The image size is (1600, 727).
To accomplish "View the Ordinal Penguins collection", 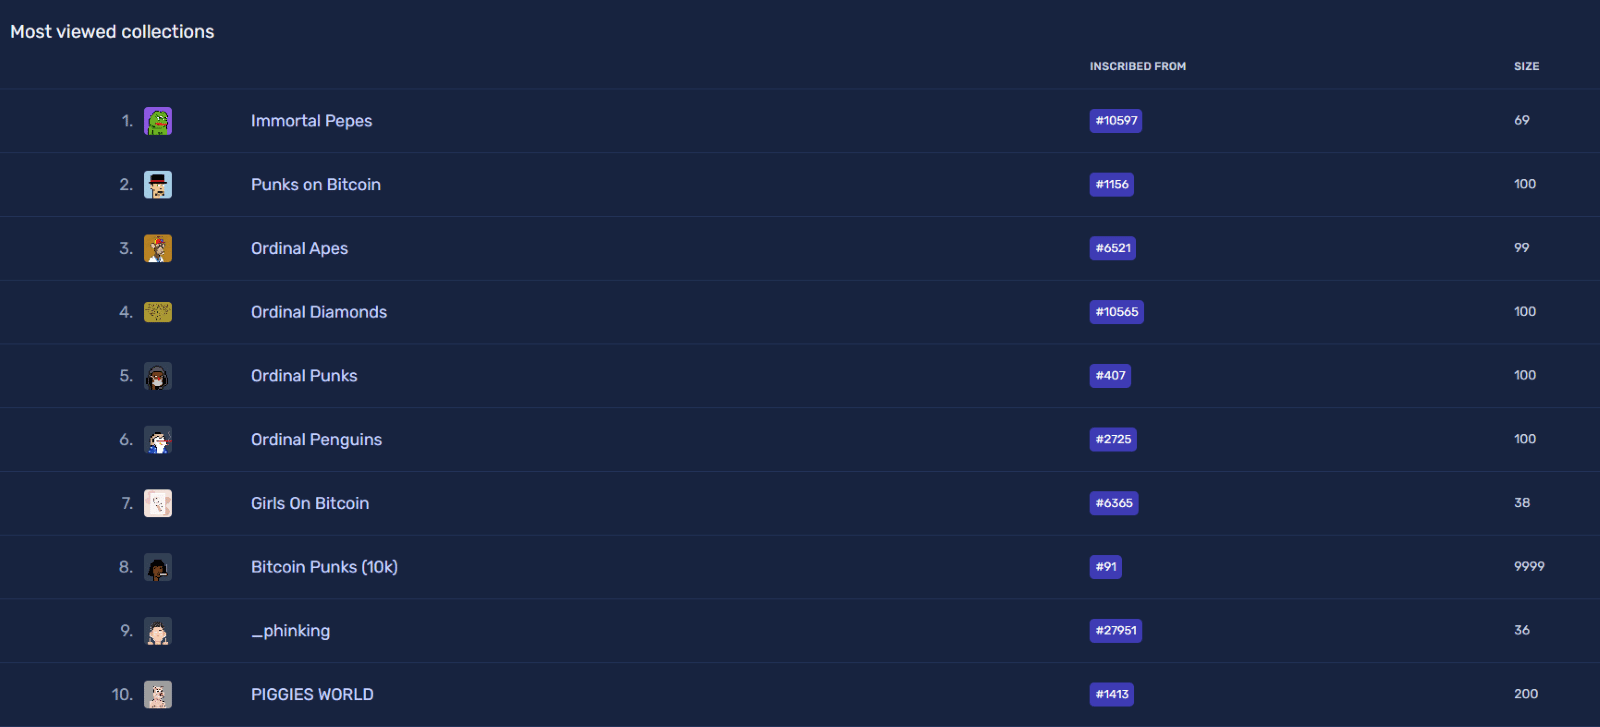I will [x=316, y=440].
